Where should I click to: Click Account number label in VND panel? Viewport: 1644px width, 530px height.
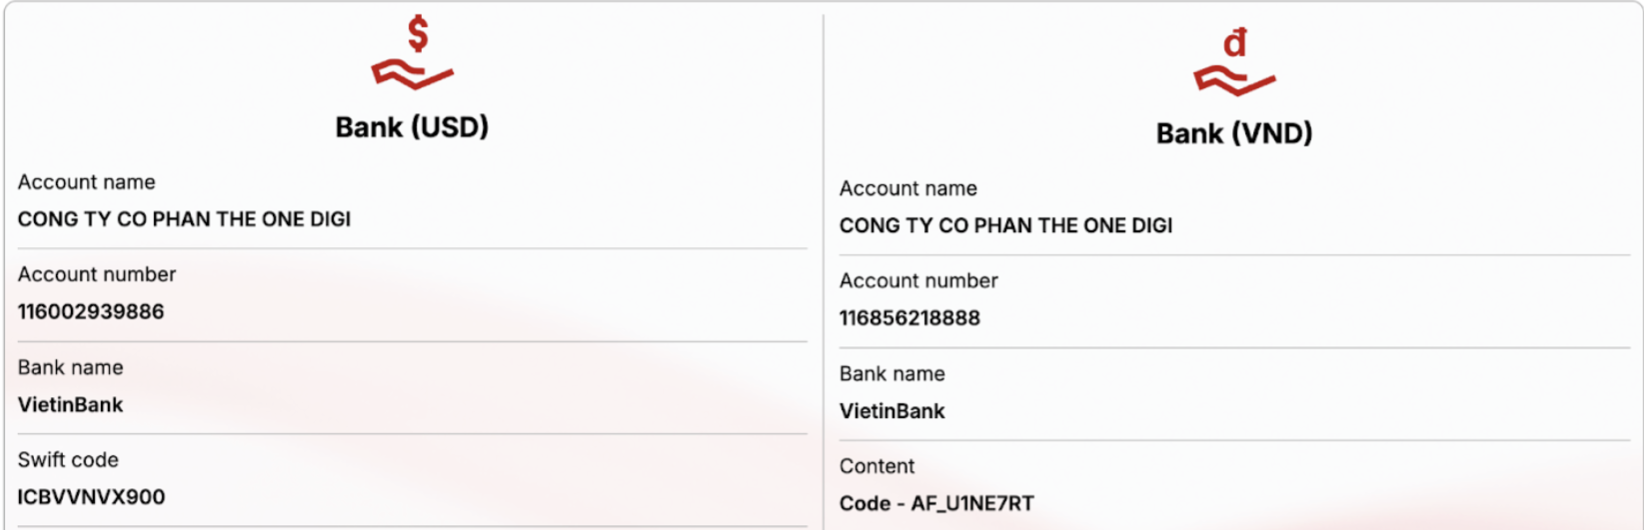click(x=918, y=281)
